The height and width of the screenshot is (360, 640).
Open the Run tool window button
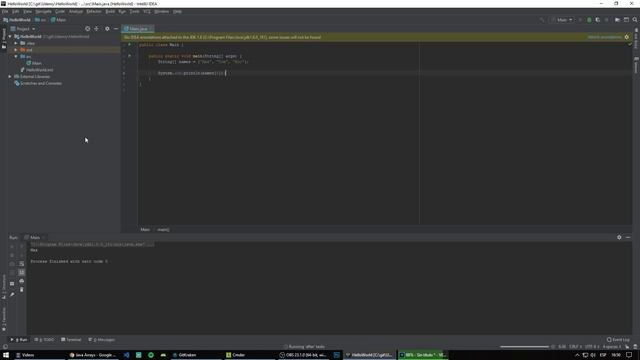point(19,340)
